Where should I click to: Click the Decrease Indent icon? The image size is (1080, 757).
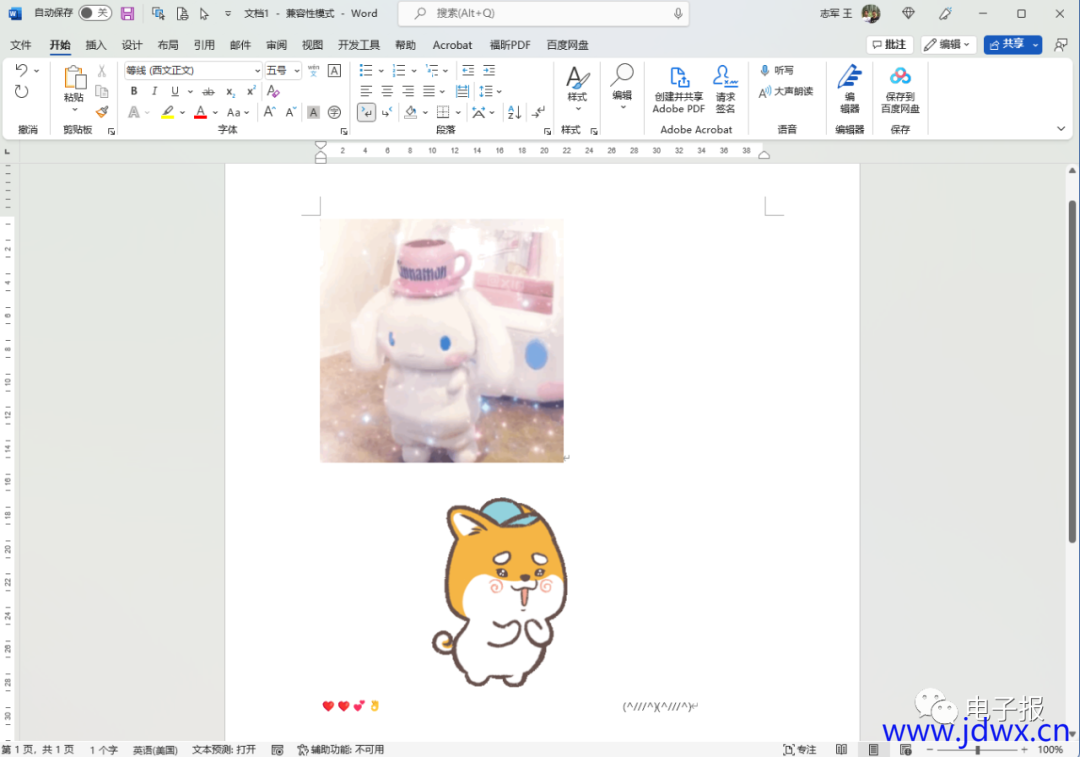(468, 70)
